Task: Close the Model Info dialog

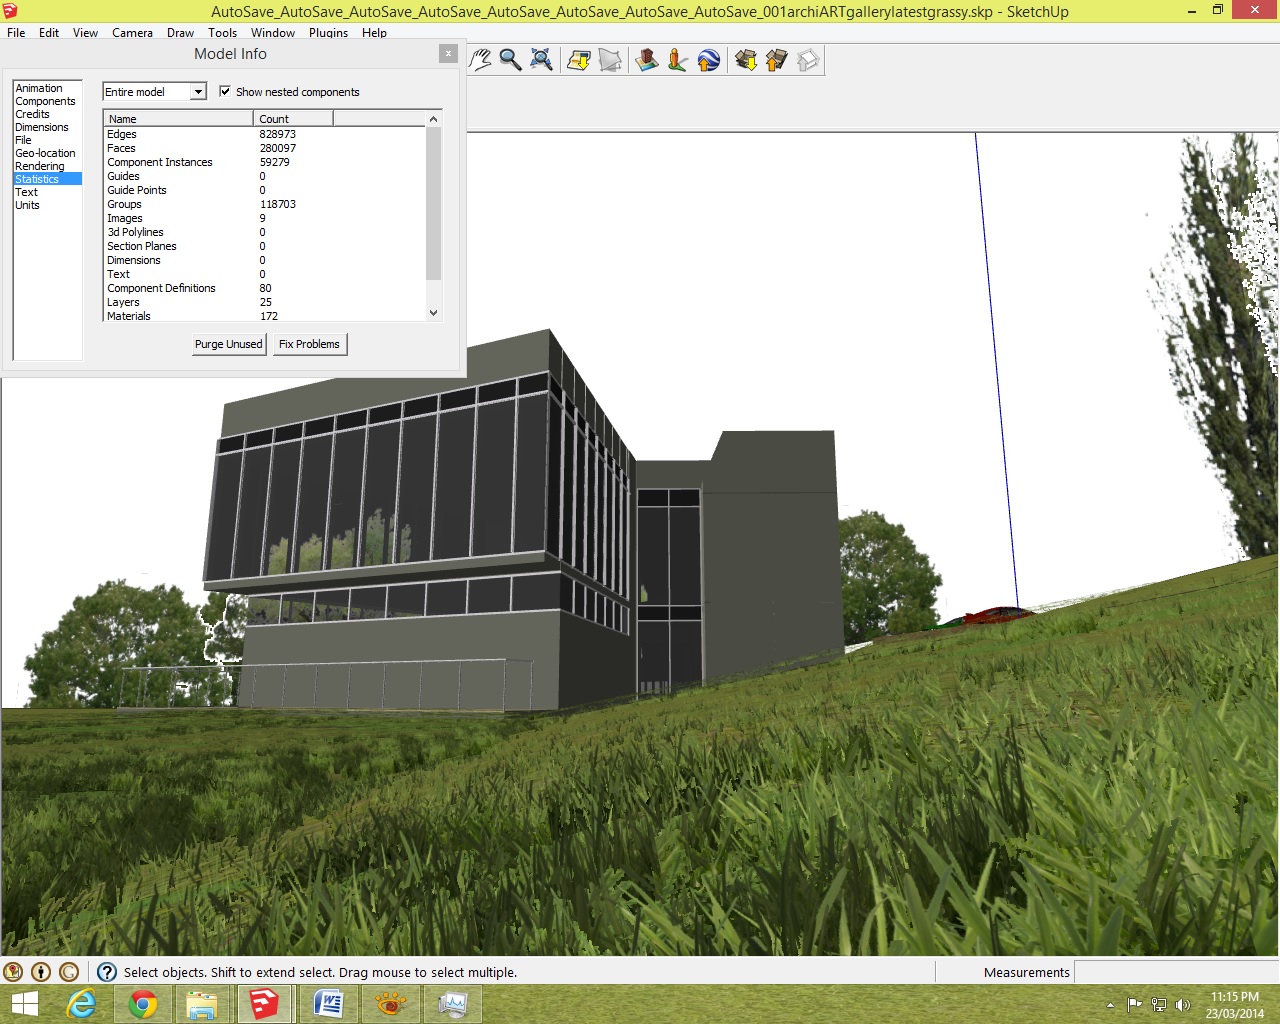Action: click(448, 54)
